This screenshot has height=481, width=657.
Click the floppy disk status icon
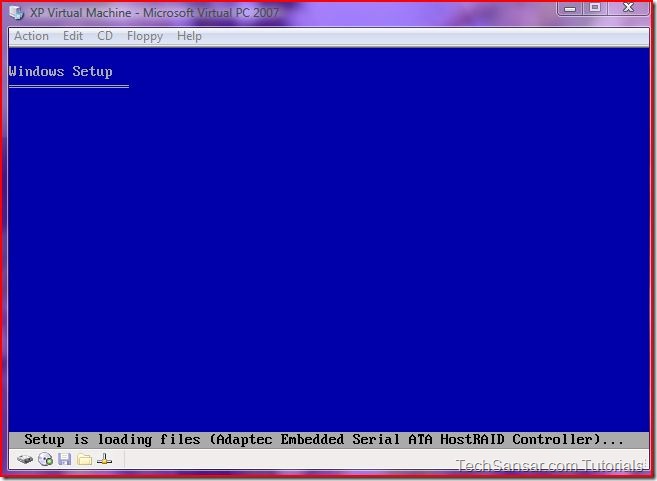click(x=65, y=459)
